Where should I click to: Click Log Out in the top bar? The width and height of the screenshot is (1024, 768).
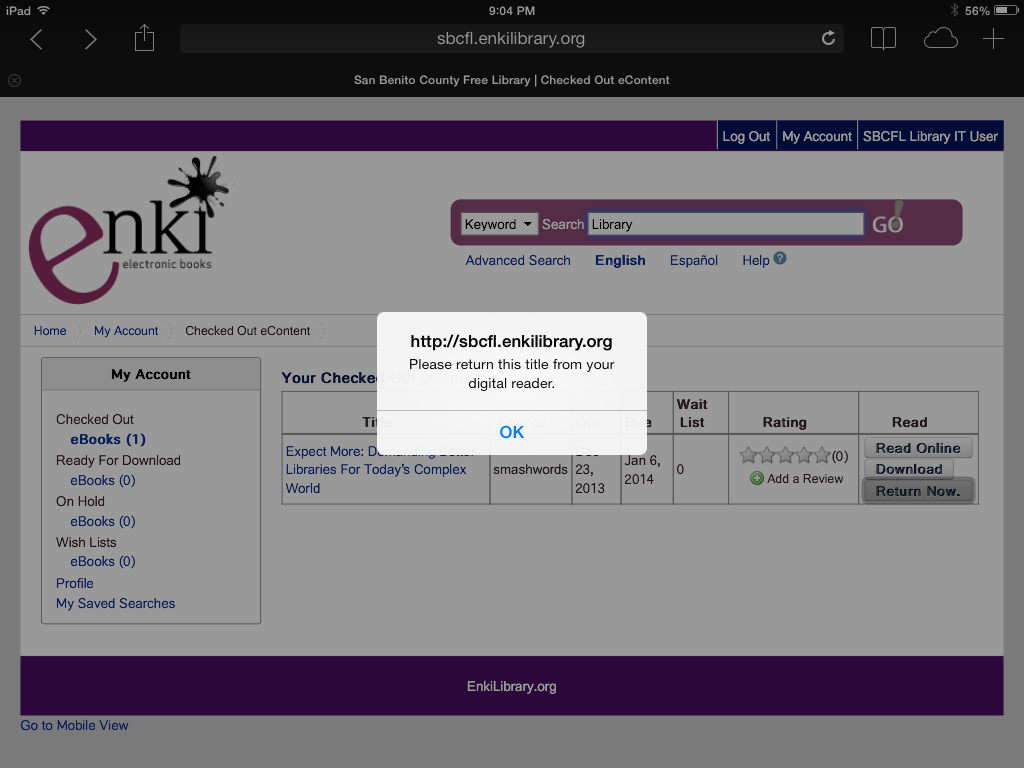(x=746, y=136)
